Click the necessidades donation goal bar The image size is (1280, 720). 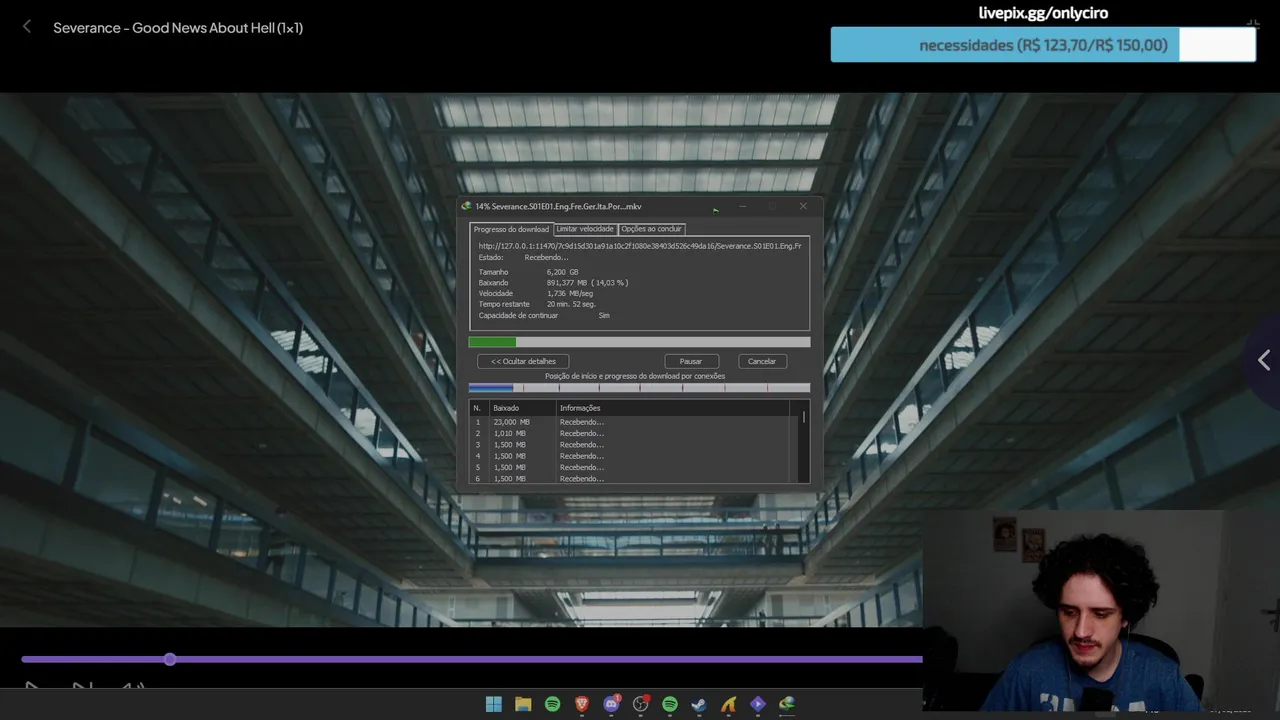coord(1043,45)
